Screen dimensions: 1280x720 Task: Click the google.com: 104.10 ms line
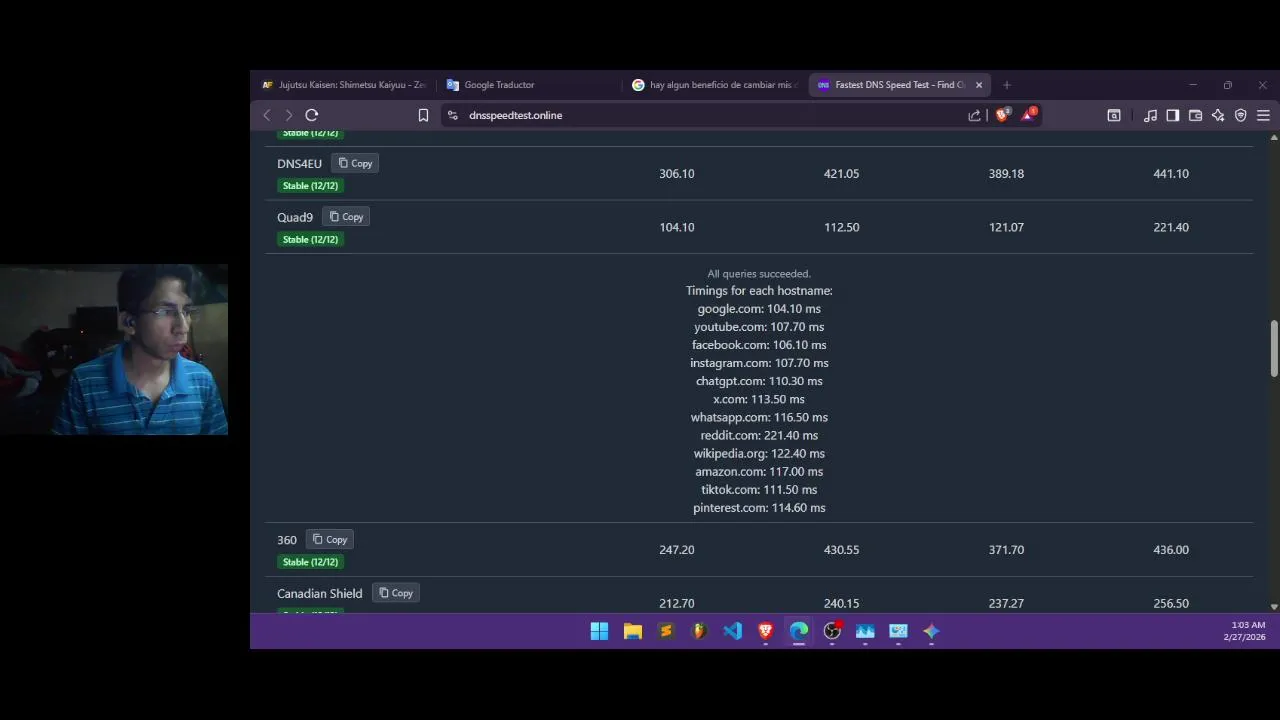(x=759, y=309)
